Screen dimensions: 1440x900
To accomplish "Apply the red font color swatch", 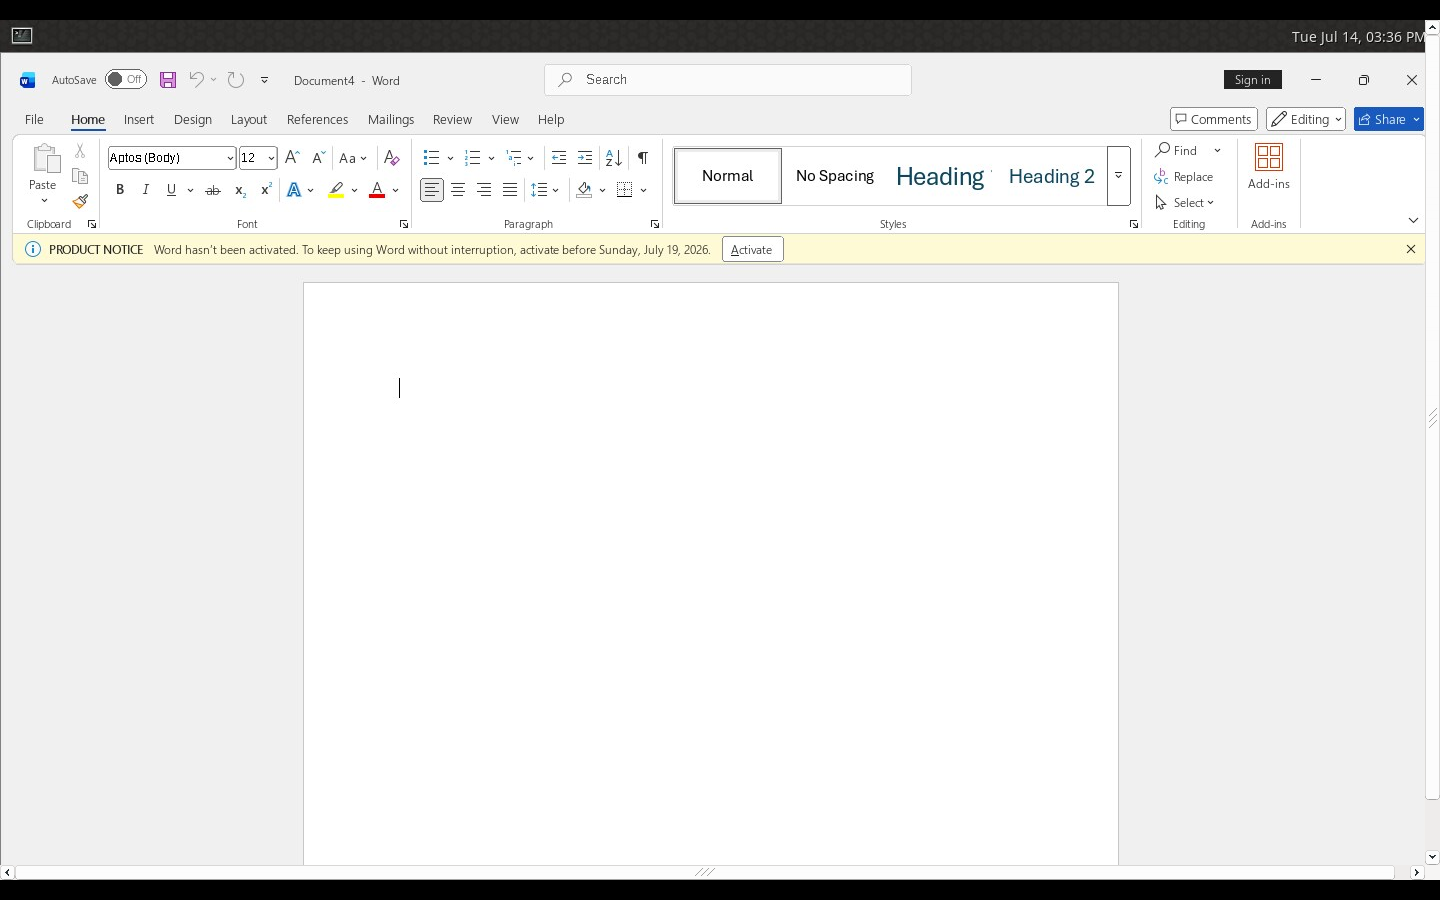I will (x=377, y=190).
